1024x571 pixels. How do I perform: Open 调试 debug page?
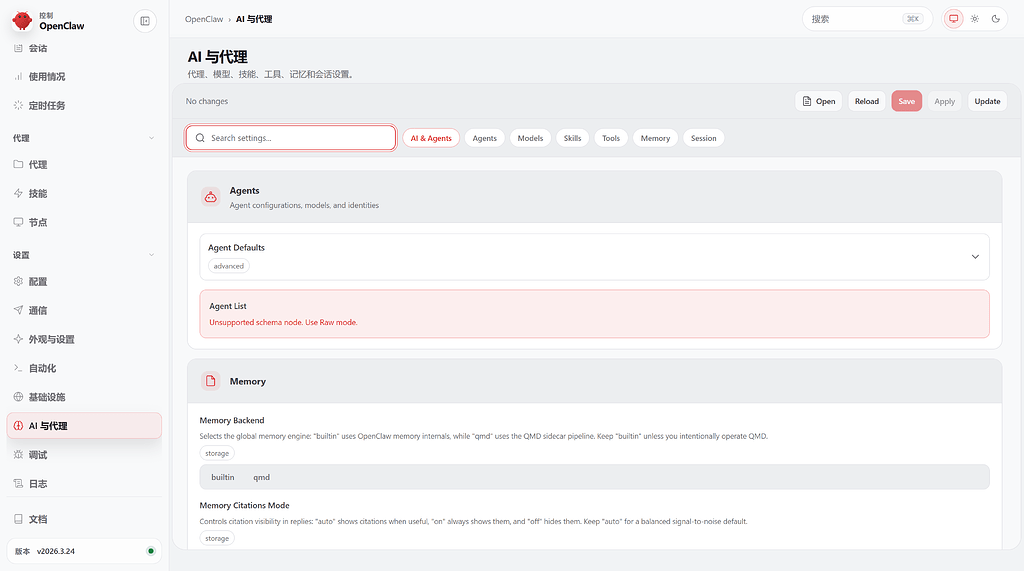click(84, 455)
